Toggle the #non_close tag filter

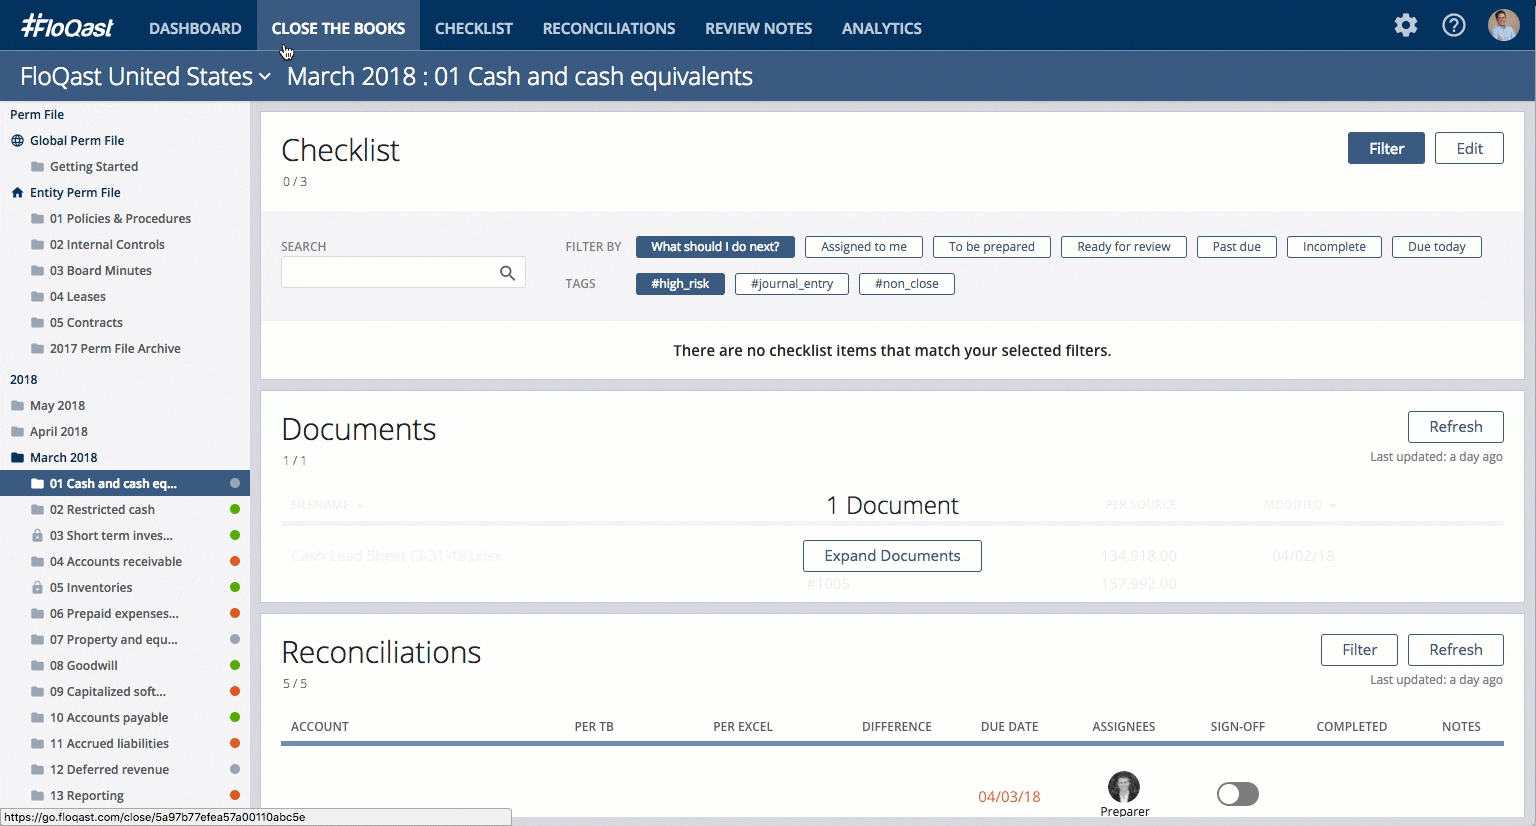click(x=907, y=284)
